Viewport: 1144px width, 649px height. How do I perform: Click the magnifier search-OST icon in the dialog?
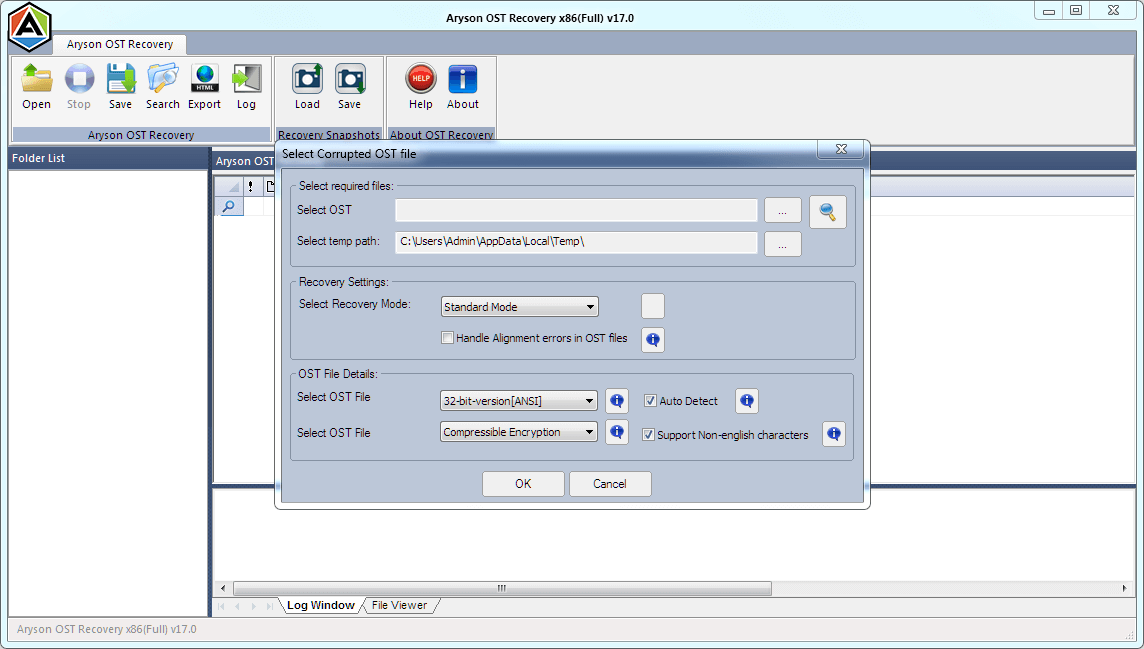pos(827,212)
